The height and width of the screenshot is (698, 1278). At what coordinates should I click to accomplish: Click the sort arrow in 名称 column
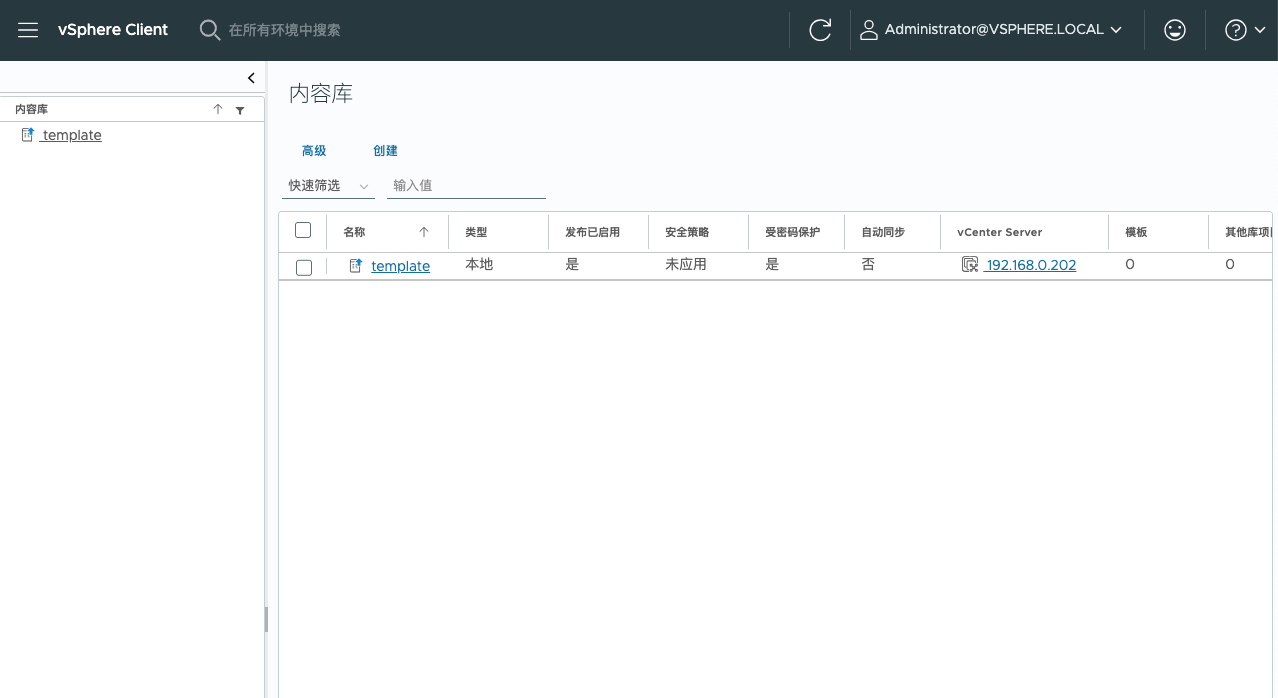(424, 232)
